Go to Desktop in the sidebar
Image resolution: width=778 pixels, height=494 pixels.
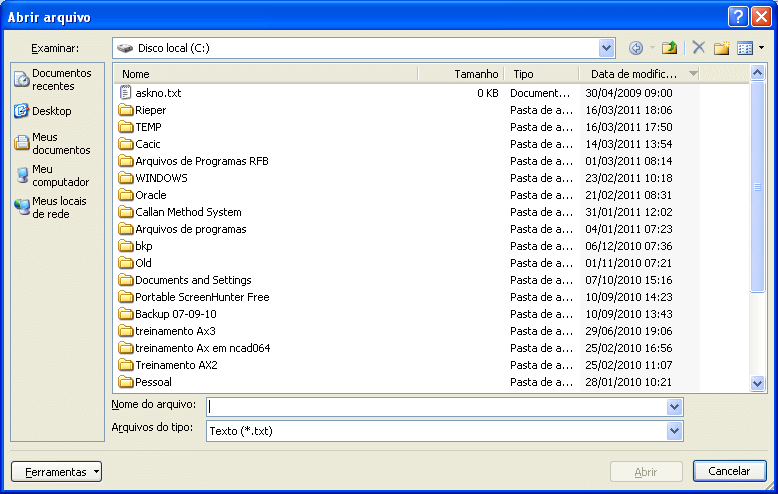(x=50, y=111)
